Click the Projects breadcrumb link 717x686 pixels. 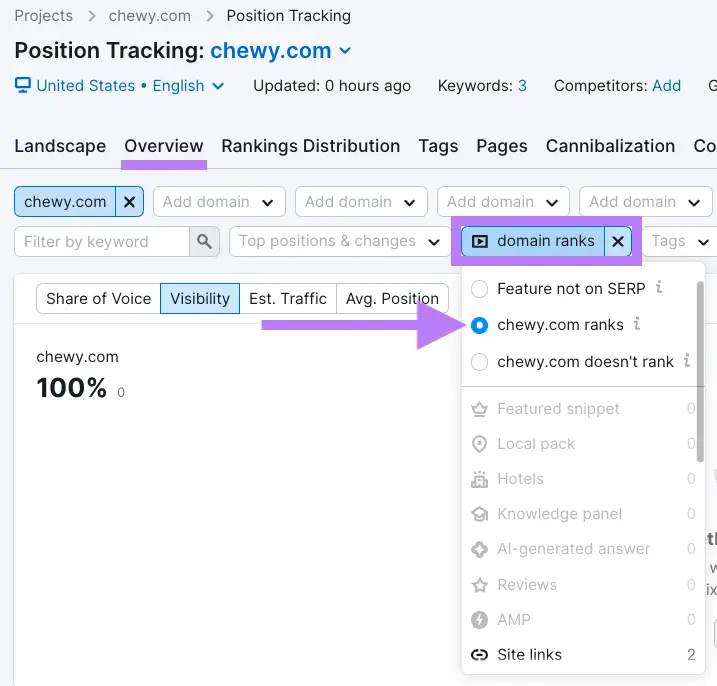pyautogui.click(x=43, y=16)
